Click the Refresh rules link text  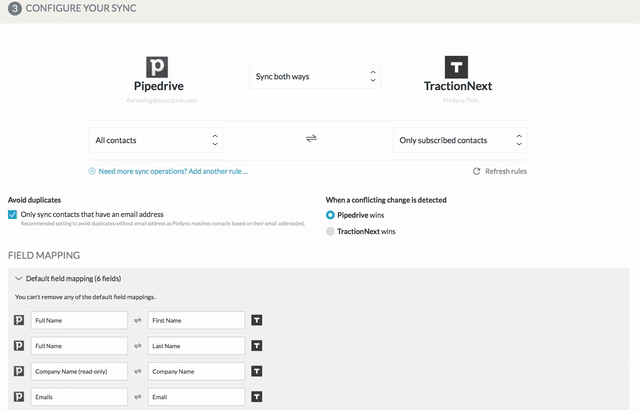tap(506, 171)
